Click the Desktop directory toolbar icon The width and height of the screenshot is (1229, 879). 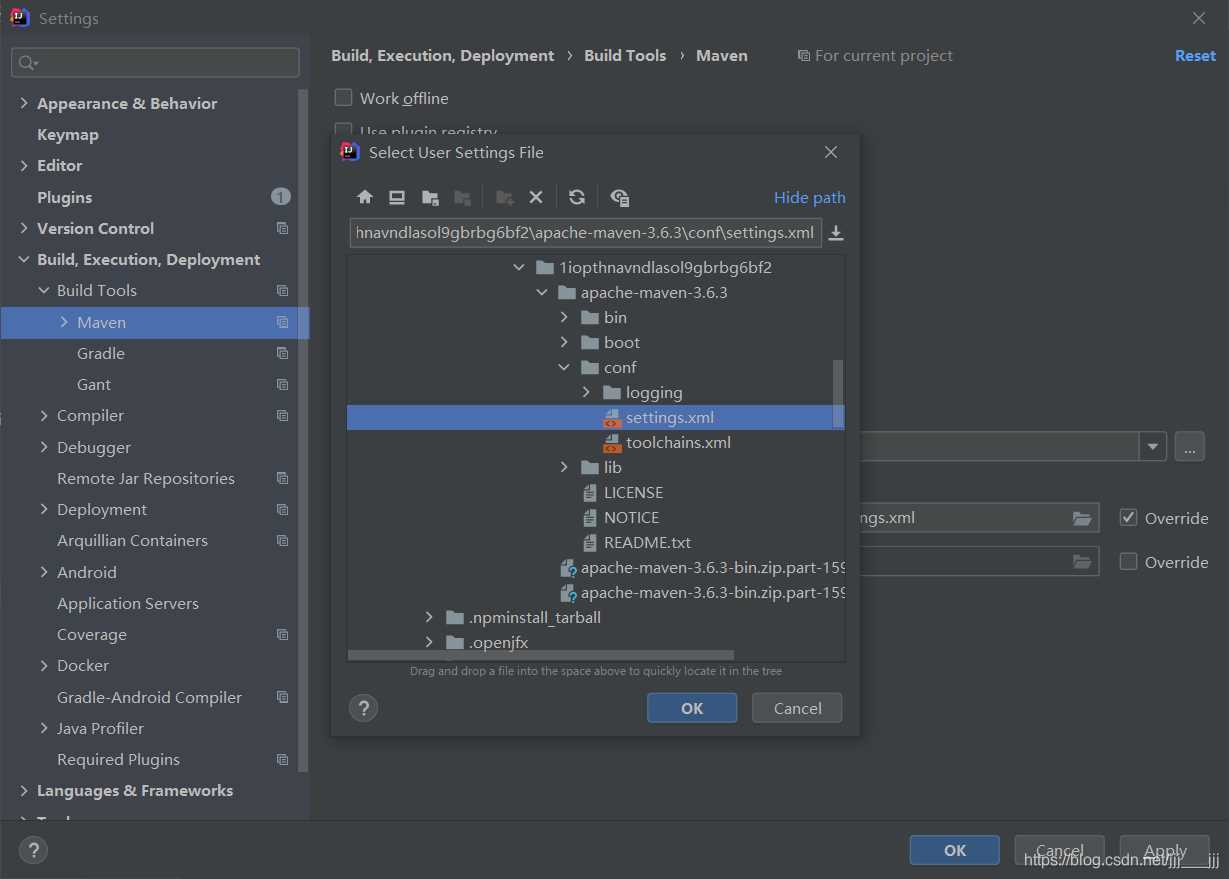click(397, 197)
